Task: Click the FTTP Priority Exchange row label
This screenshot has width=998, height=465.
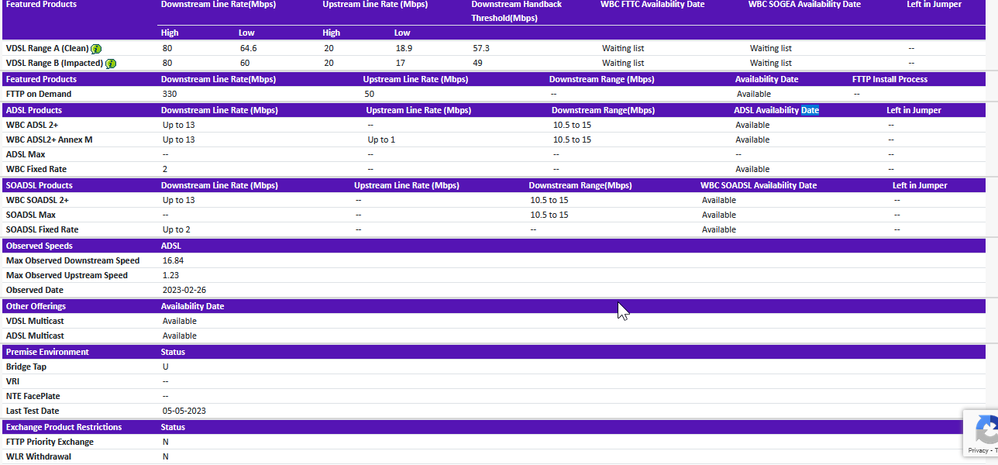Action: [x=50, y=442]
